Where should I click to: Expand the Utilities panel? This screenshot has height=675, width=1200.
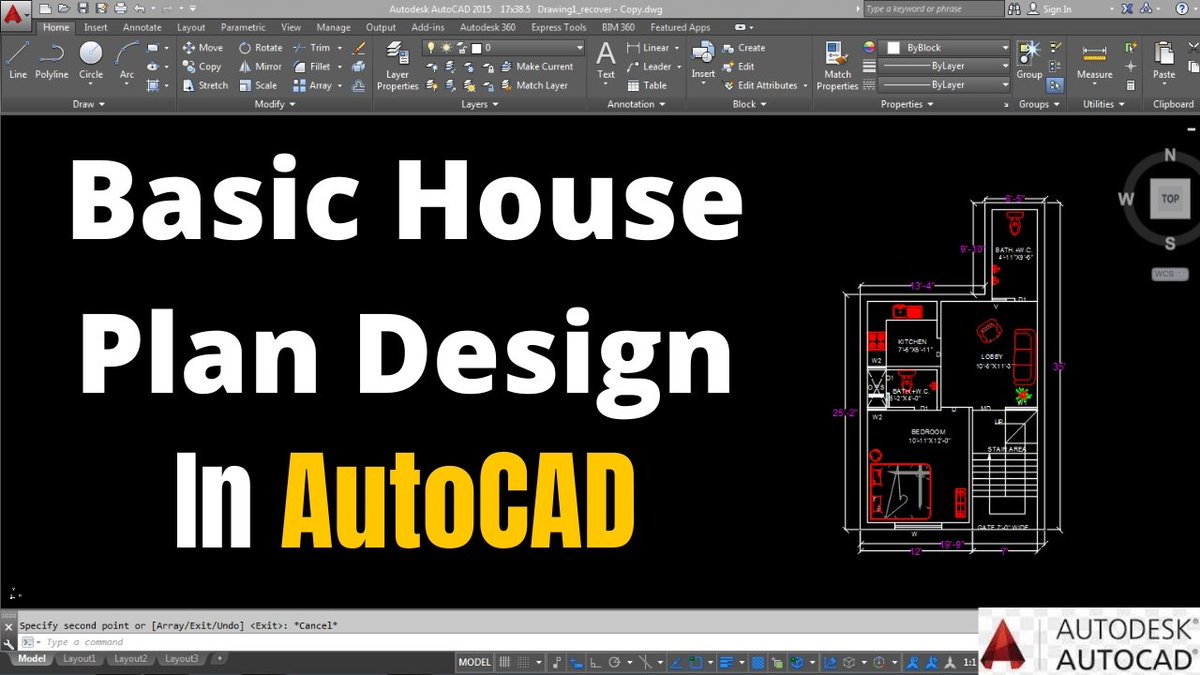click(1104, 104)
